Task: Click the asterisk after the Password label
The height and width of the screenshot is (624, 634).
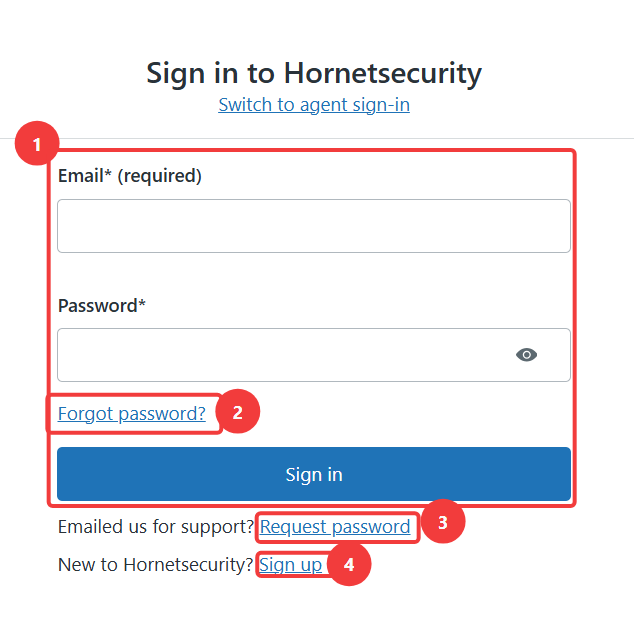Action: [x=142, y=302]
